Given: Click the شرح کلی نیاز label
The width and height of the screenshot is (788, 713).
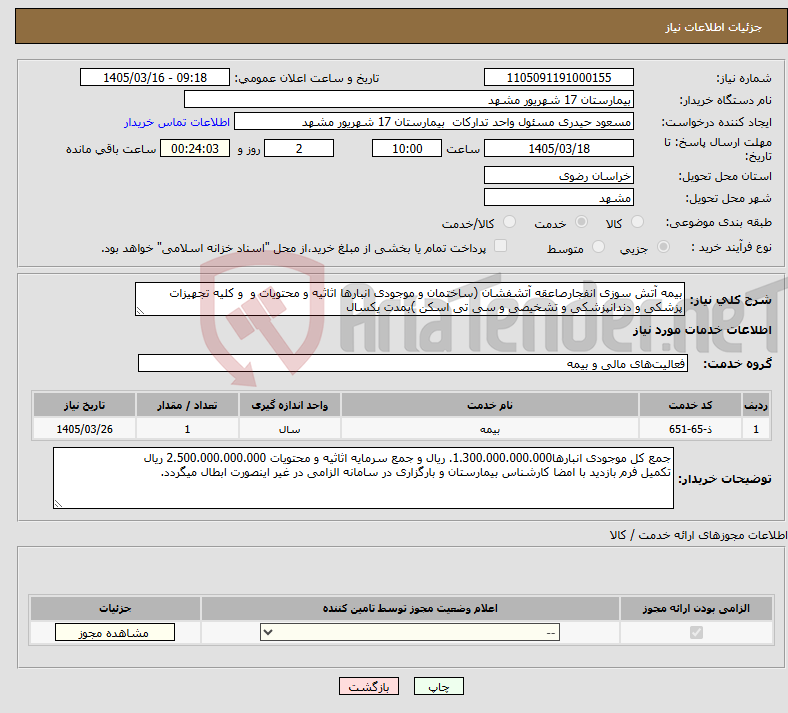Looking at the screenshot, I should pos(730,300).
